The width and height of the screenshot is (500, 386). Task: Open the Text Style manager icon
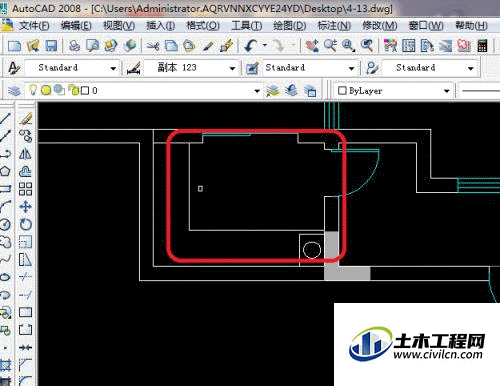14,68
